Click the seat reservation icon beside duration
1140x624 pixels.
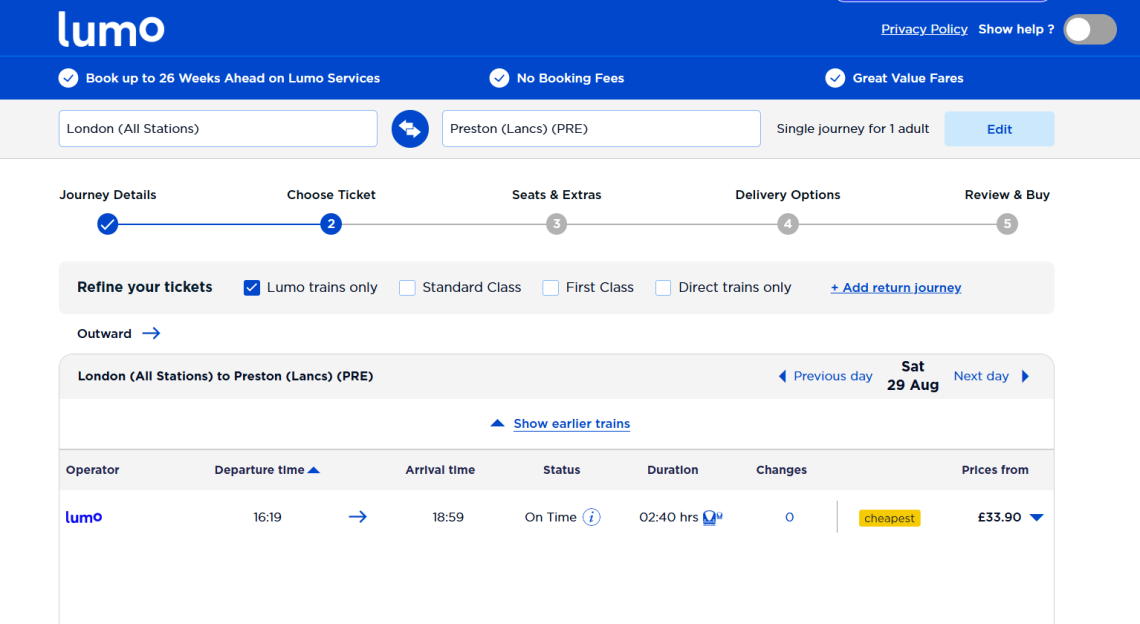[x=712, y=518]
